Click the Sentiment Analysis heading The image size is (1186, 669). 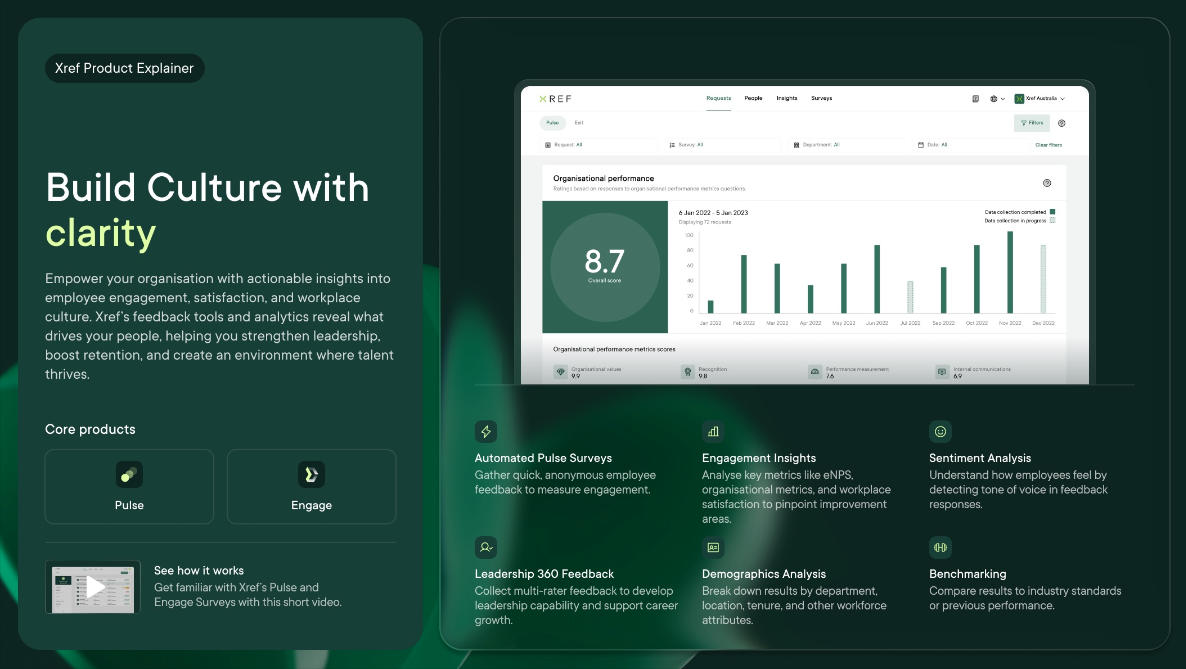pos(980,458)
